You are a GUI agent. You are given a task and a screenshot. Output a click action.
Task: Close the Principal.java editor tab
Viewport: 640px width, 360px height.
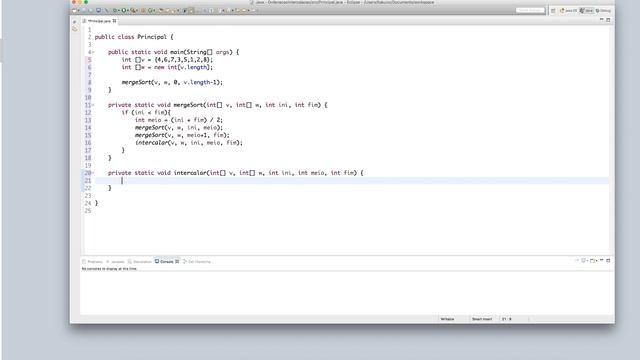(115, 21)
